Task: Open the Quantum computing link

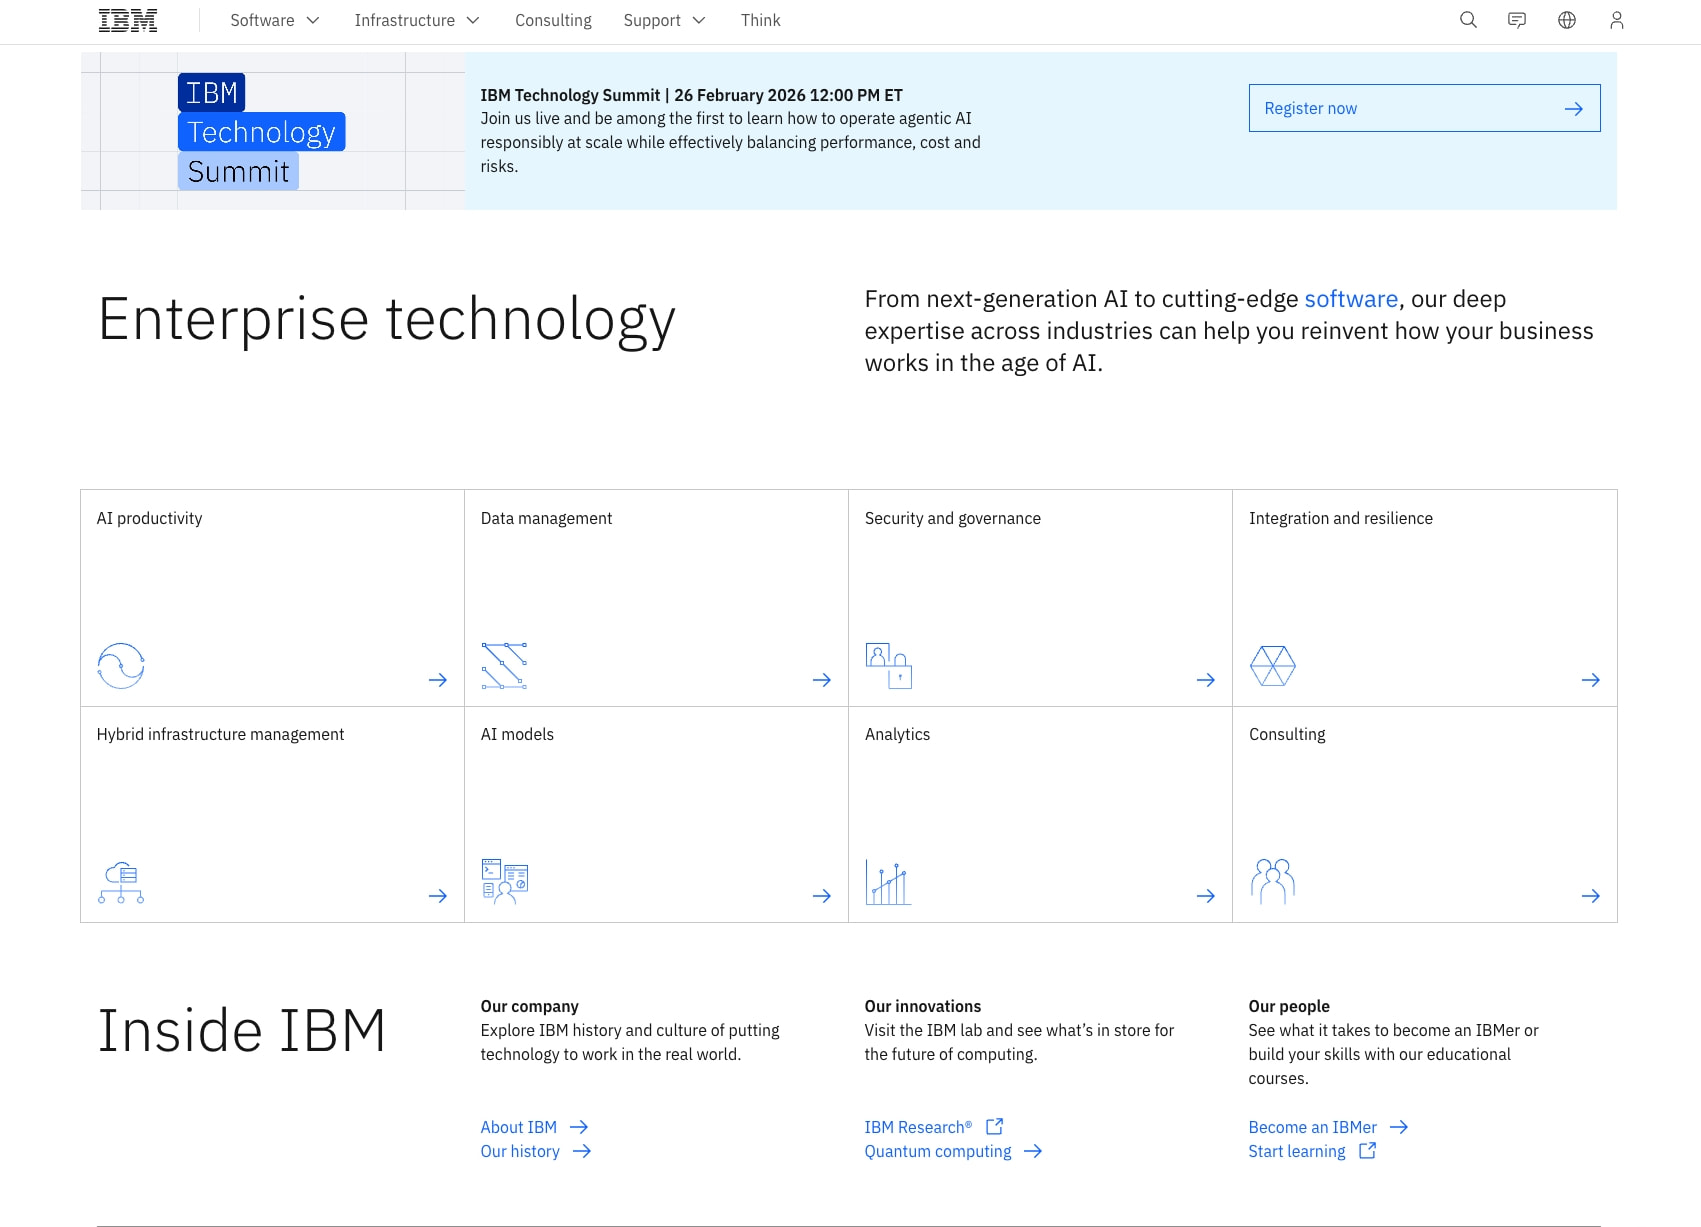Action: coord(938,1151)
